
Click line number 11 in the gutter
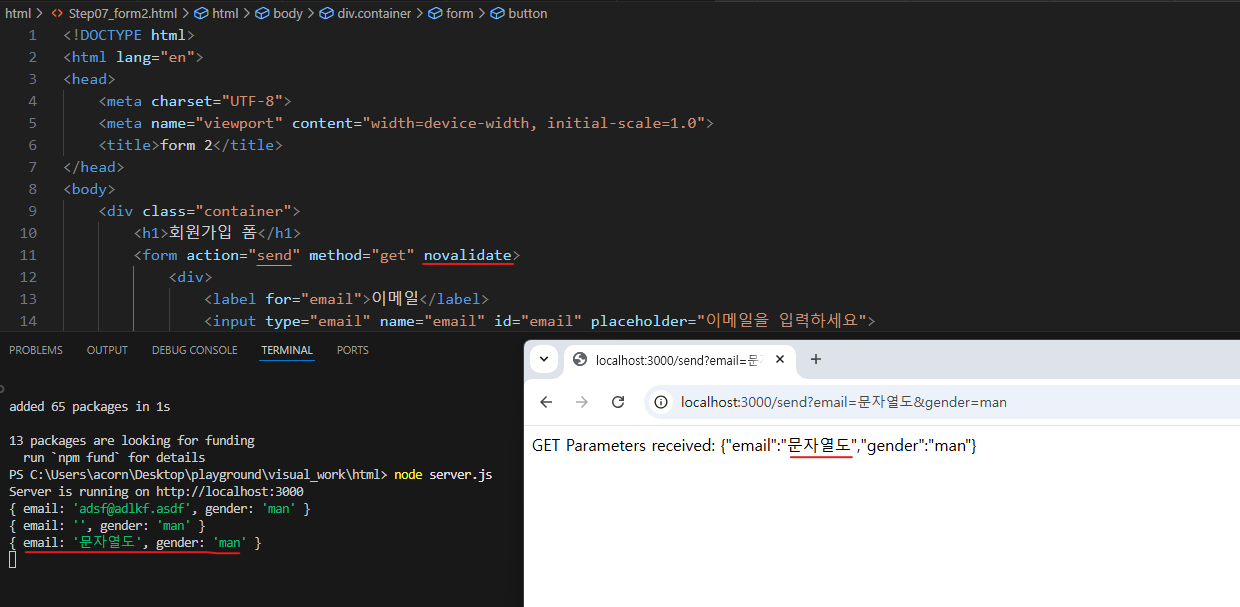click(x=28, y=255)
